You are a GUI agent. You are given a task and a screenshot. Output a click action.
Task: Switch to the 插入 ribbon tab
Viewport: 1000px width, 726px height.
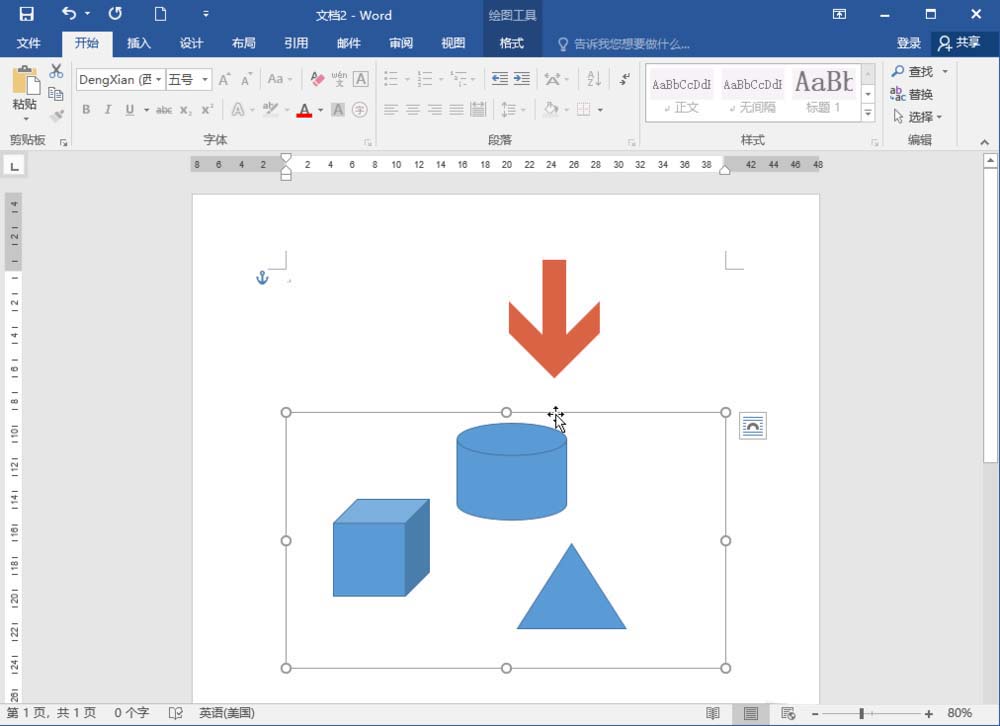click(139, 43)
